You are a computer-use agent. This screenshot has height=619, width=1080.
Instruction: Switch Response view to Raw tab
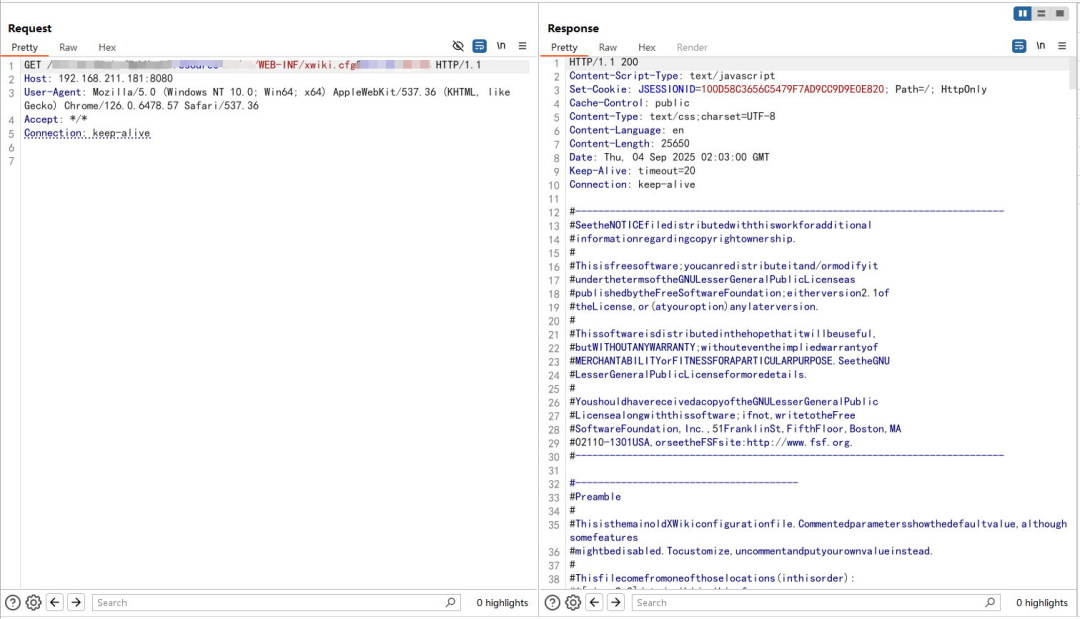pos(608,48)
